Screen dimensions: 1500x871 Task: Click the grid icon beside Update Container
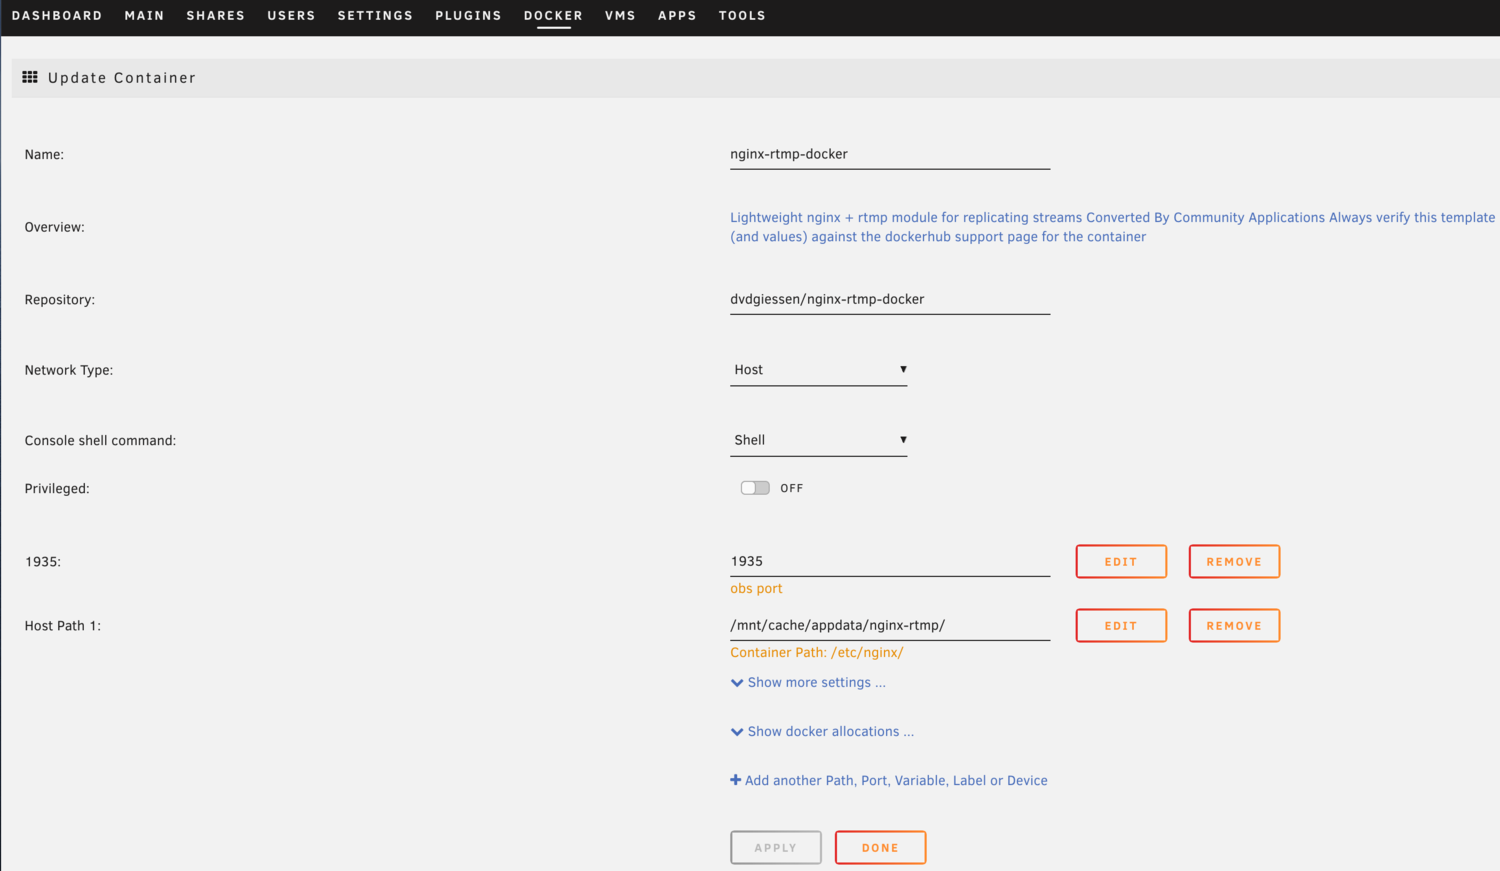pyautogui.click(x=29, y=77)
